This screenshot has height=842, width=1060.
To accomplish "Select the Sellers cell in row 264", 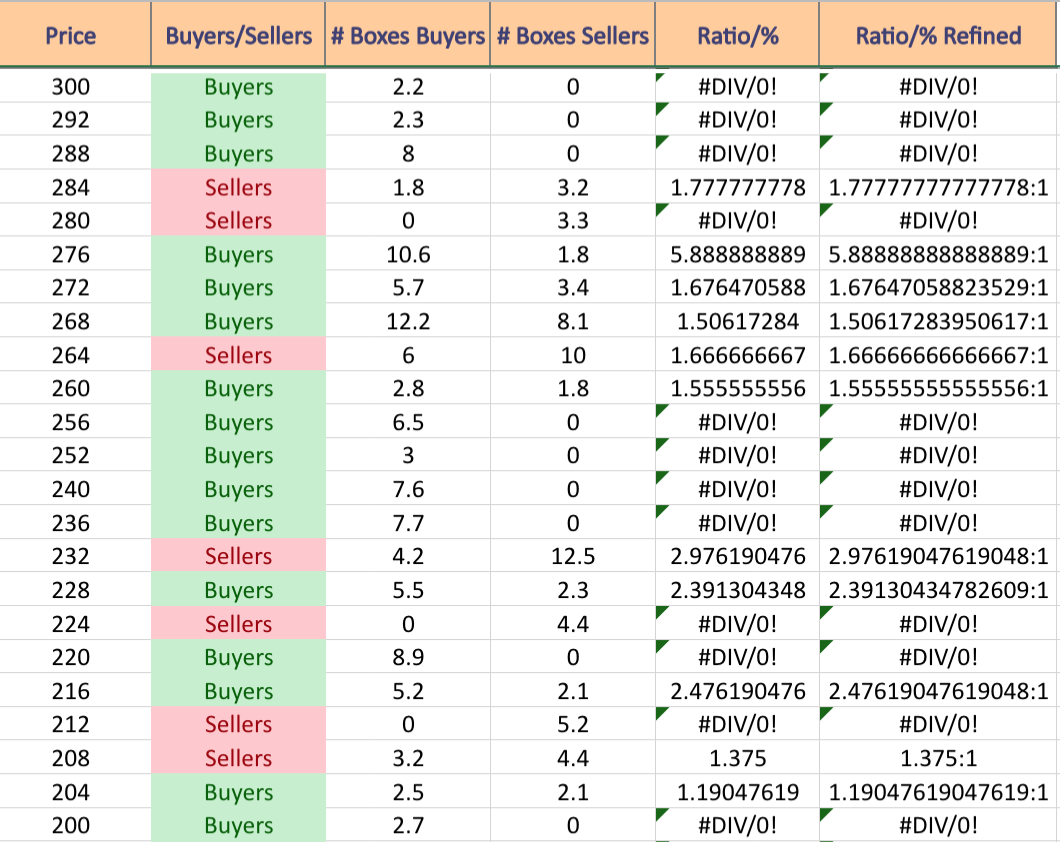I will click(239, 355).
